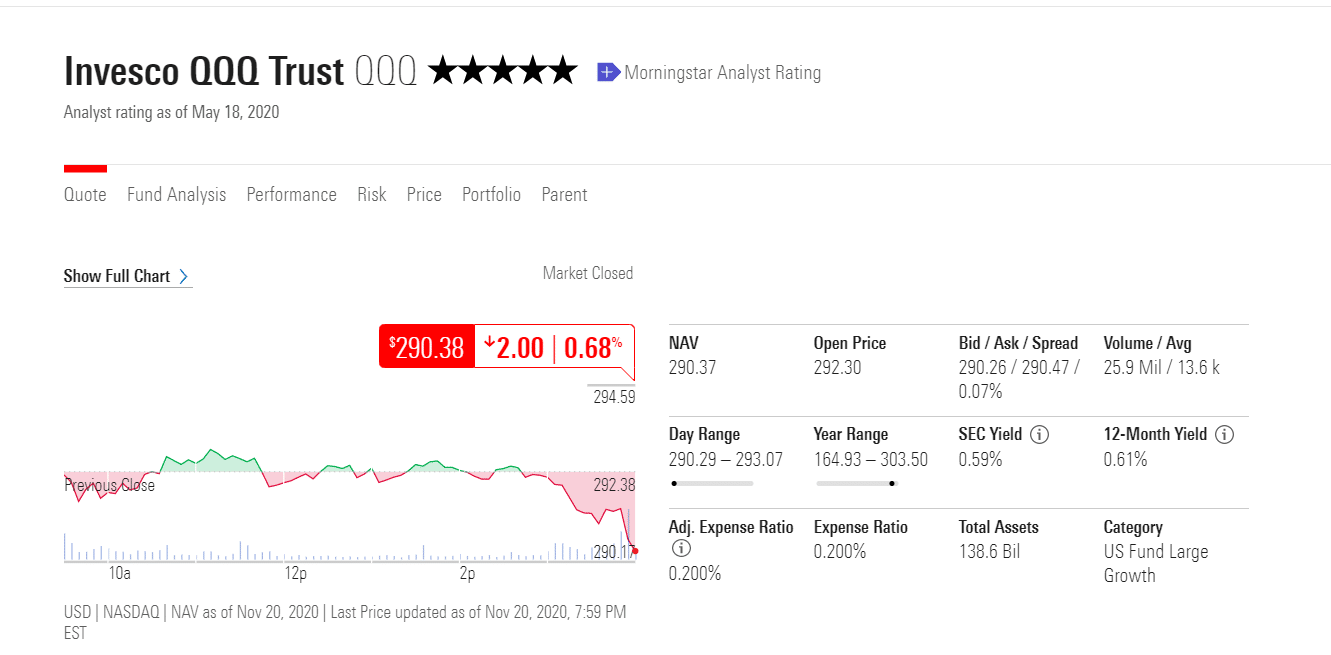This screenshot has width=1331, height=655.
Task: Click the NAV value 290.37
Action: (x=692, y=368)
